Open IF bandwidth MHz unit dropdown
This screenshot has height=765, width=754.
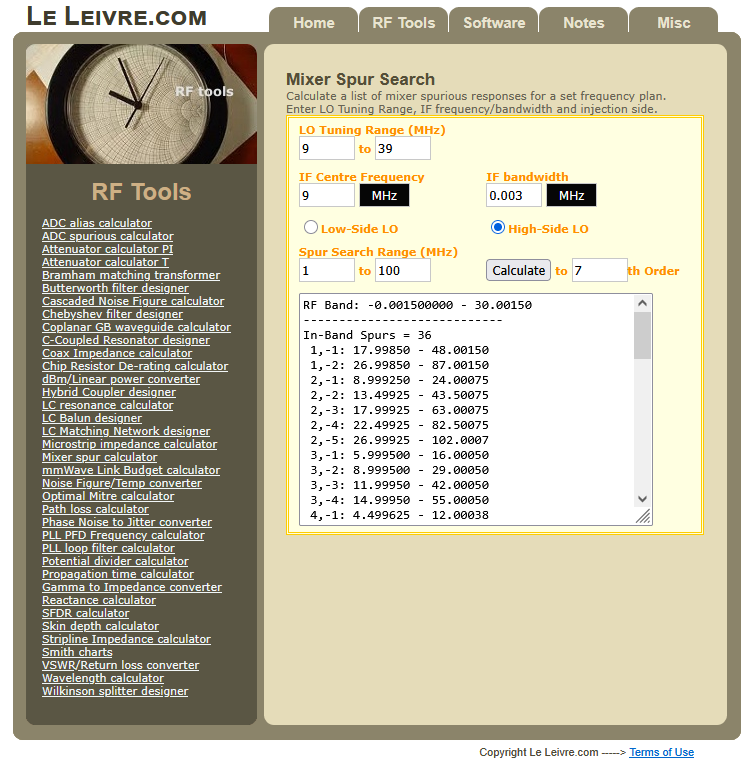coord(571,195)
